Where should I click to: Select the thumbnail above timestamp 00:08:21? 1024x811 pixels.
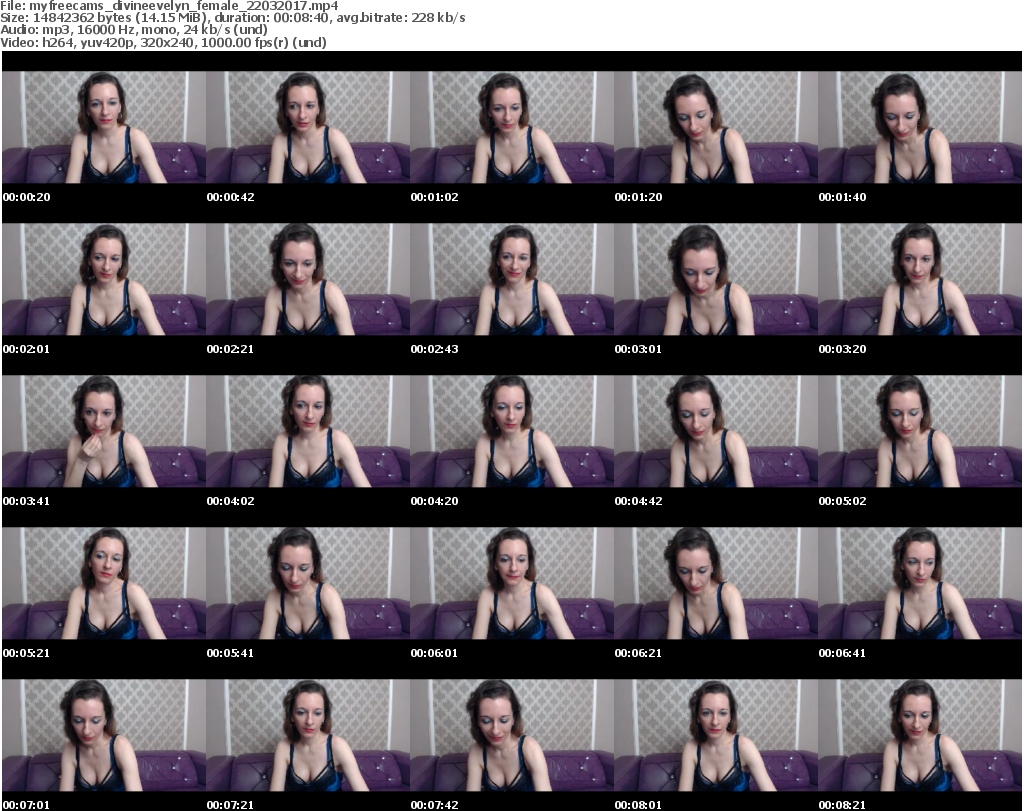(x=920, y=735)
